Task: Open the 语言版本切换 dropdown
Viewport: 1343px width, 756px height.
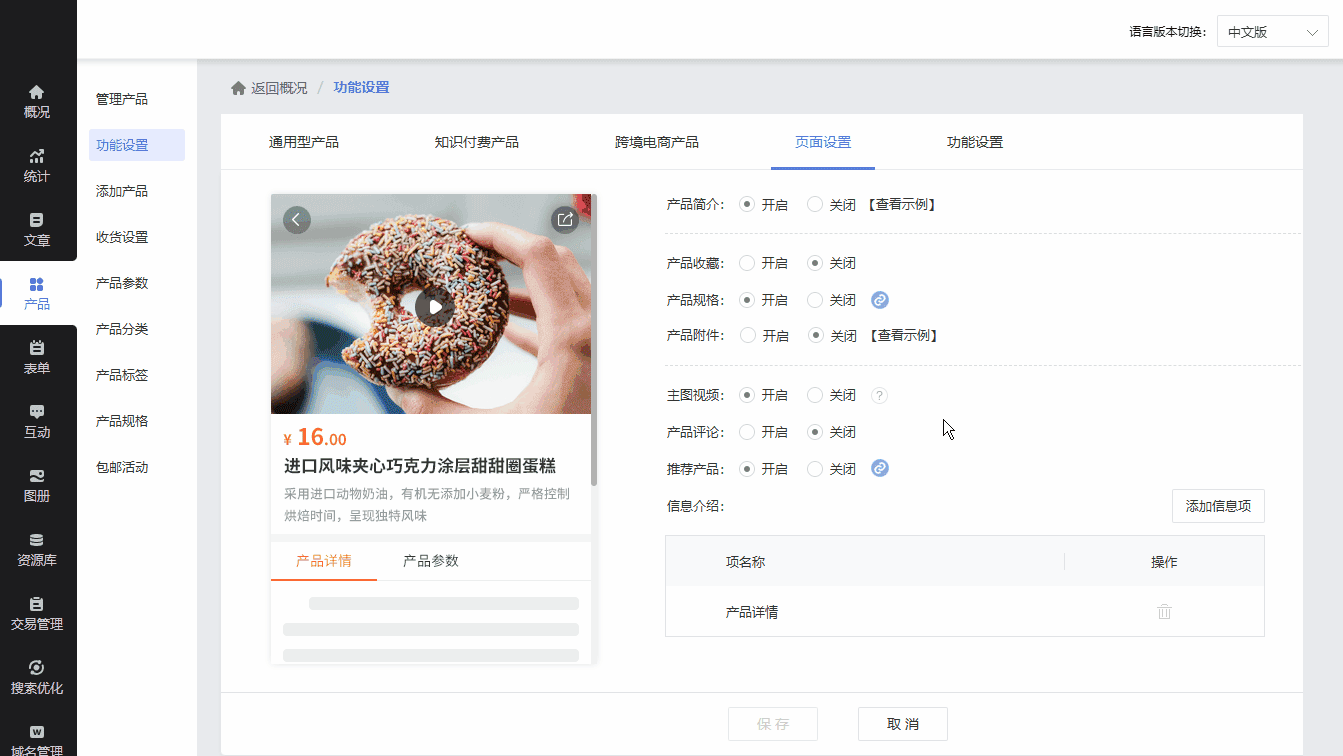Action: [x=1272, y=32]
